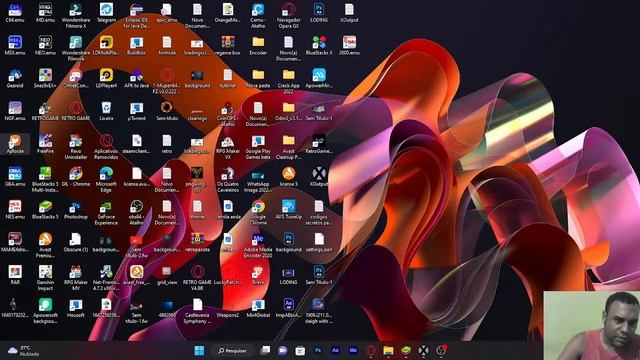This screenshot has width=640, height=360.
Task: Select the RPG Maker MV desktop icon
Action: pyautogui.click(x=76, y=278)
